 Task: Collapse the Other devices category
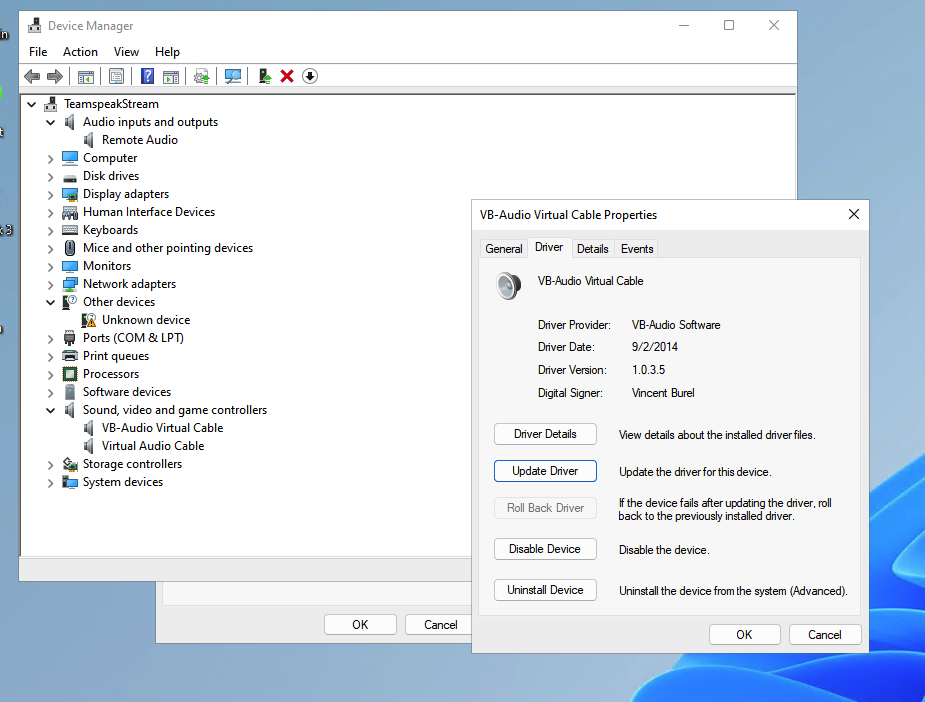pyautogui.click(x=51, y=303)
